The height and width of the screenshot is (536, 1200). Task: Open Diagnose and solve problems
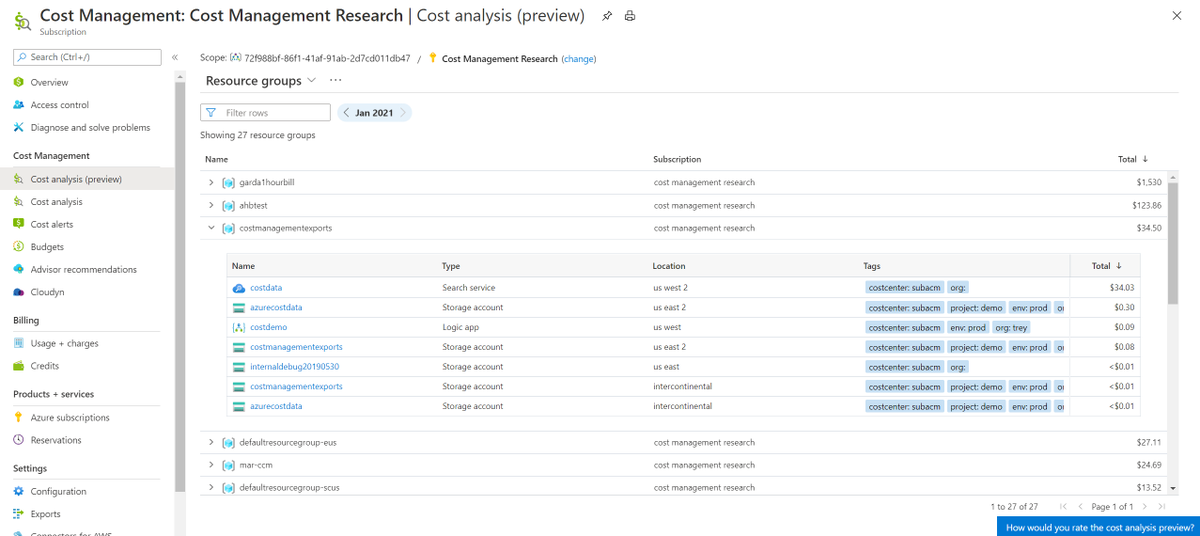coord(90,127)
